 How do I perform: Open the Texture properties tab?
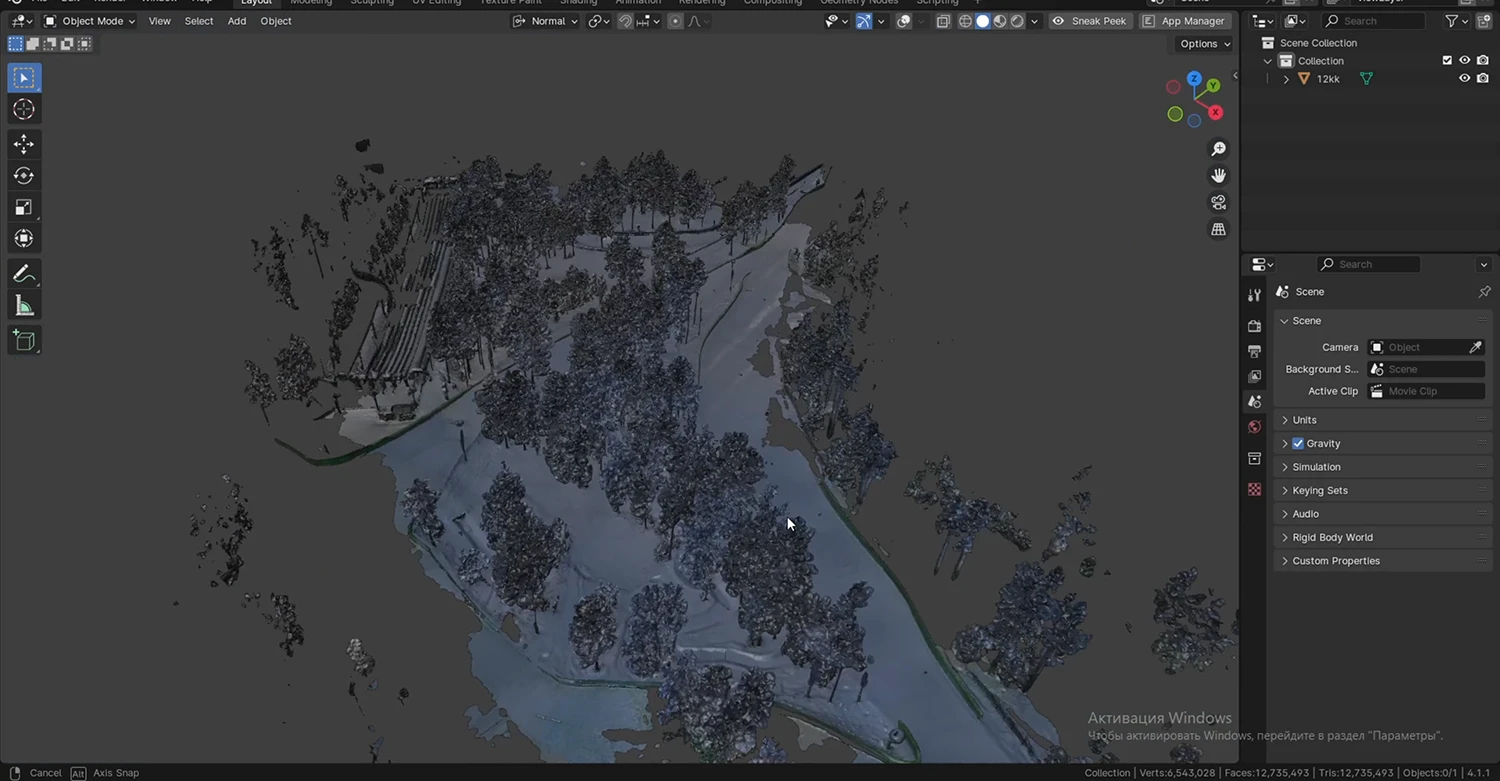[x=1254, y=489]
